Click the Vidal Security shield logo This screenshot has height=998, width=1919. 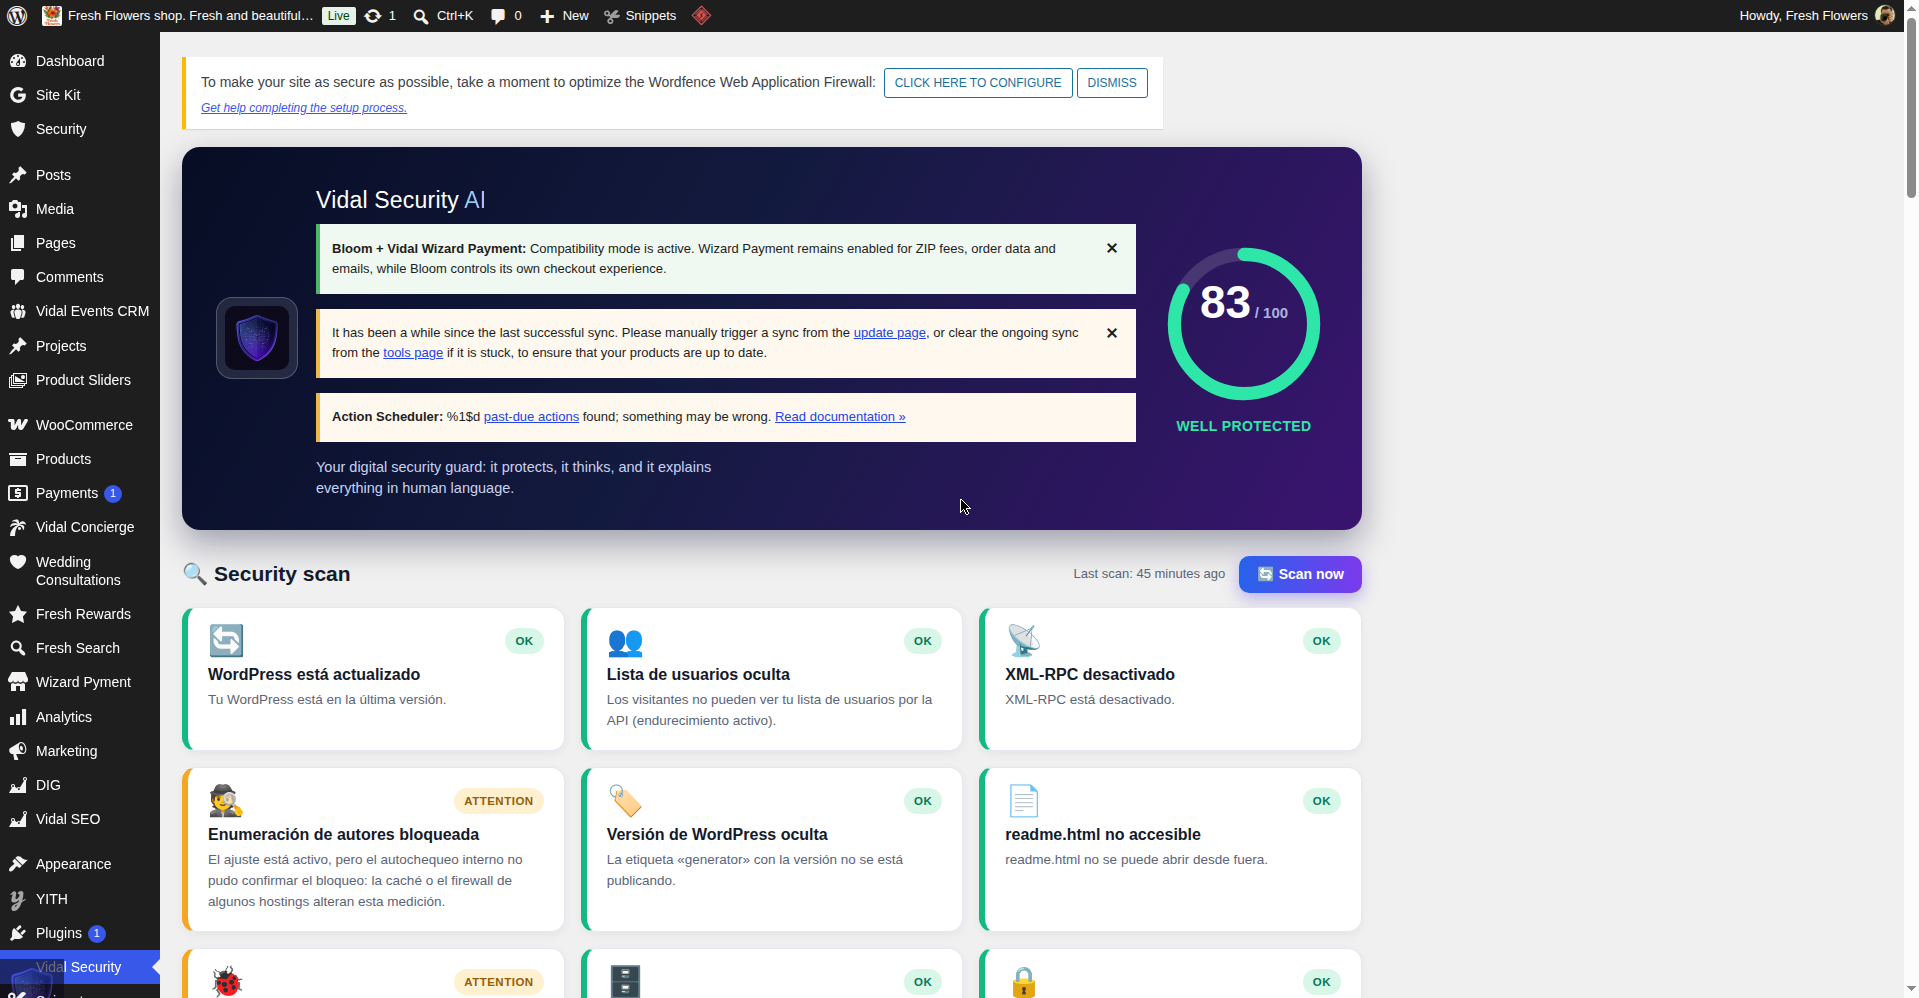[257, 338]
